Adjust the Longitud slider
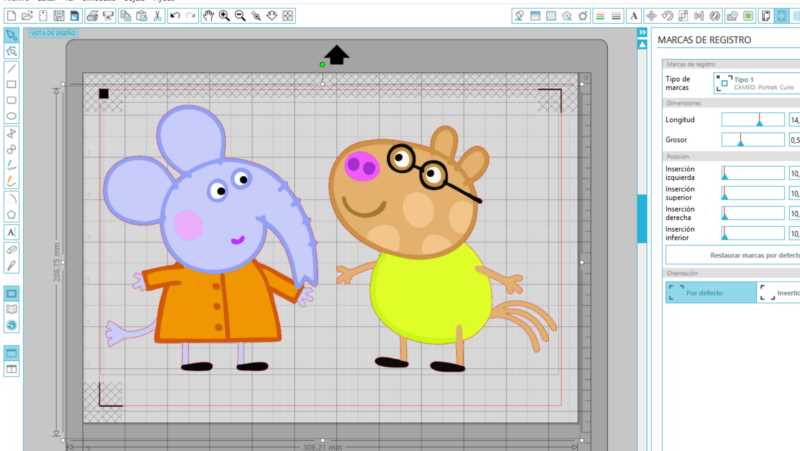 (x=753, y=120)
